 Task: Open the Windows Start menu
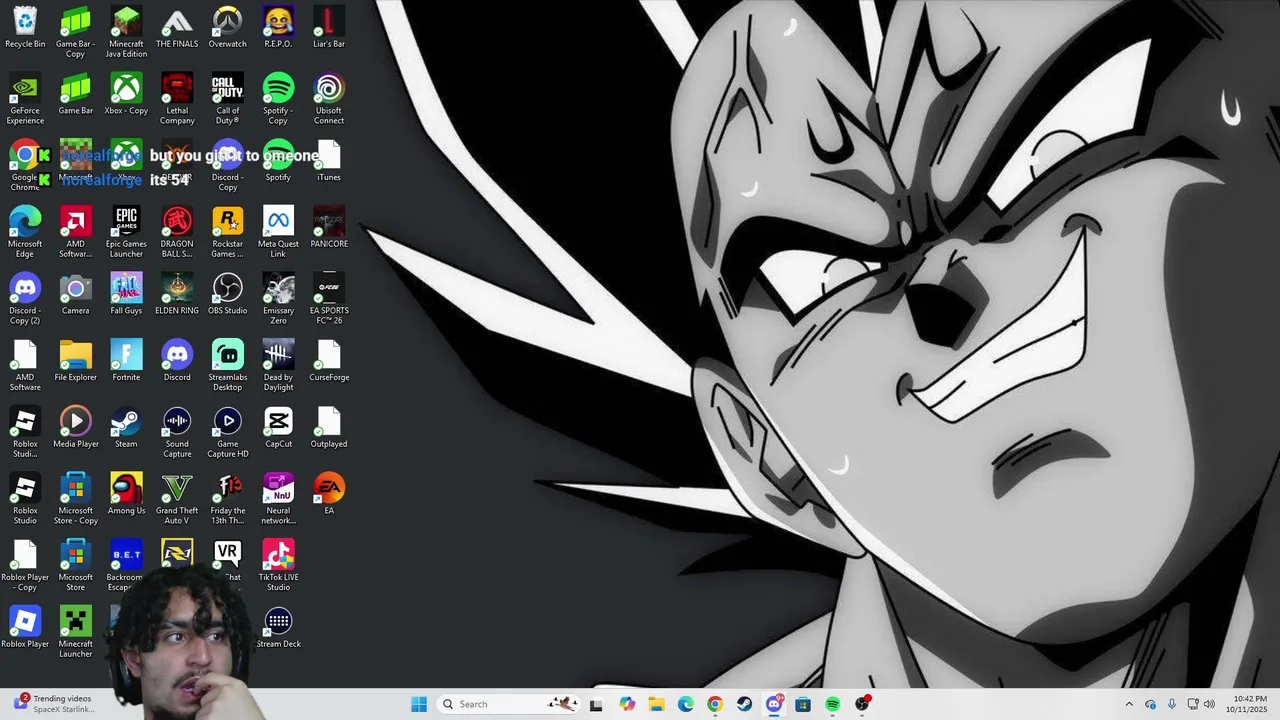click(419, 704)
